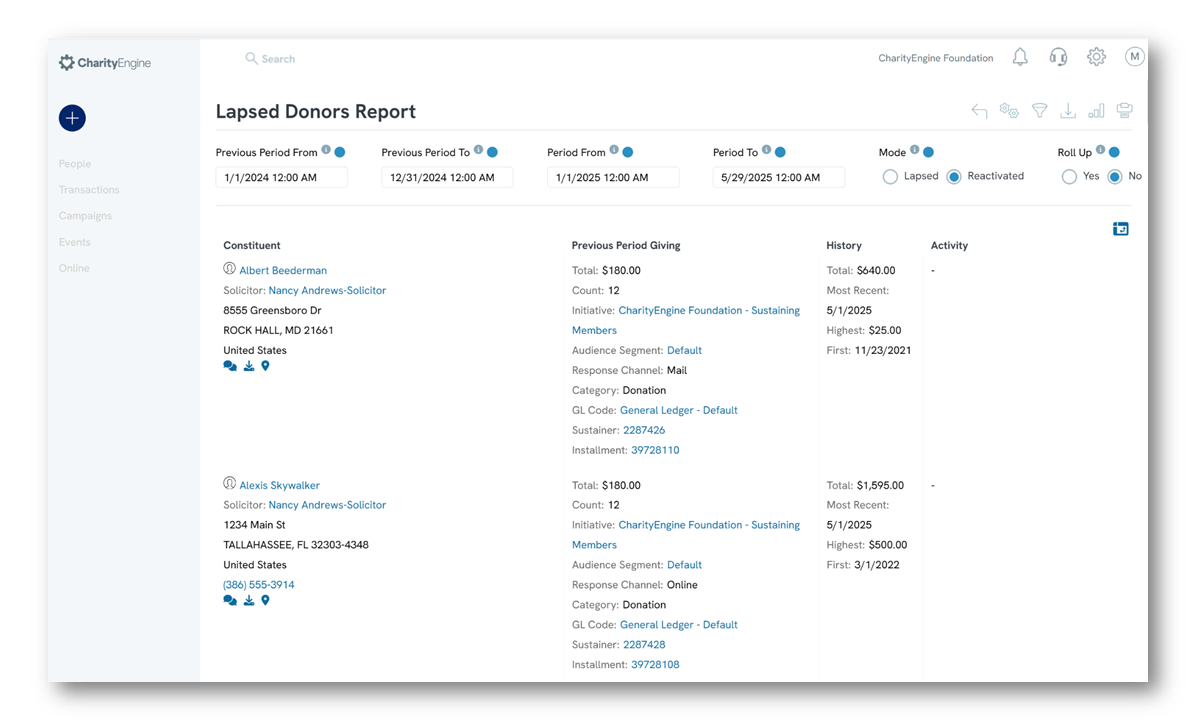Select Roll Up Yes radio
The width and height of the screenshot is (1187, 720).
tap(1069, 176)
